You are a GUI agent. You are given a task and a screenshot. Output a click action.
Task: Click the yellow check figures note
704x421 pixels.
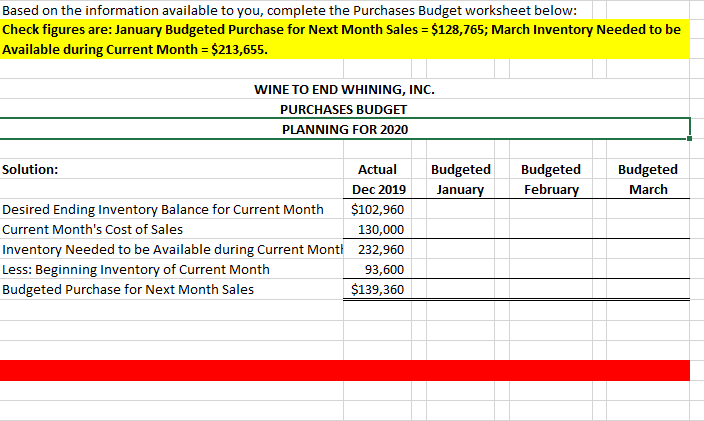tap(345, 39)
